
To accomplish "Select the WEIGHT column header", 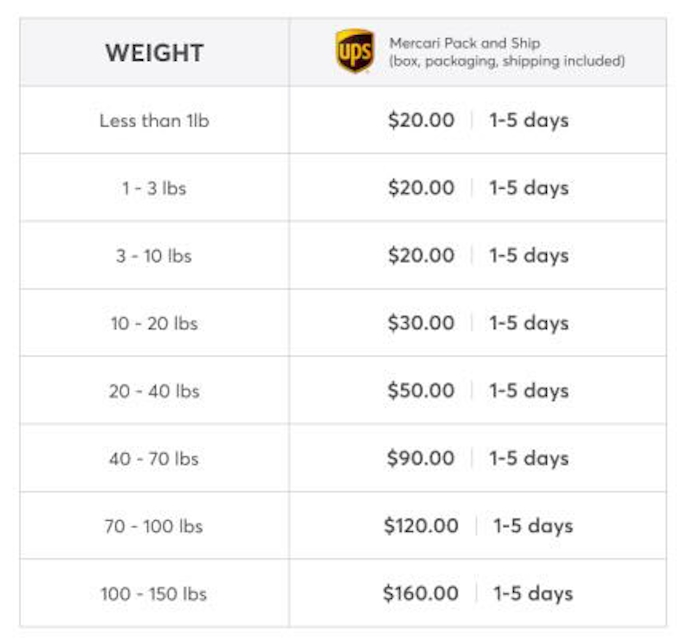I will pos(154,52).
